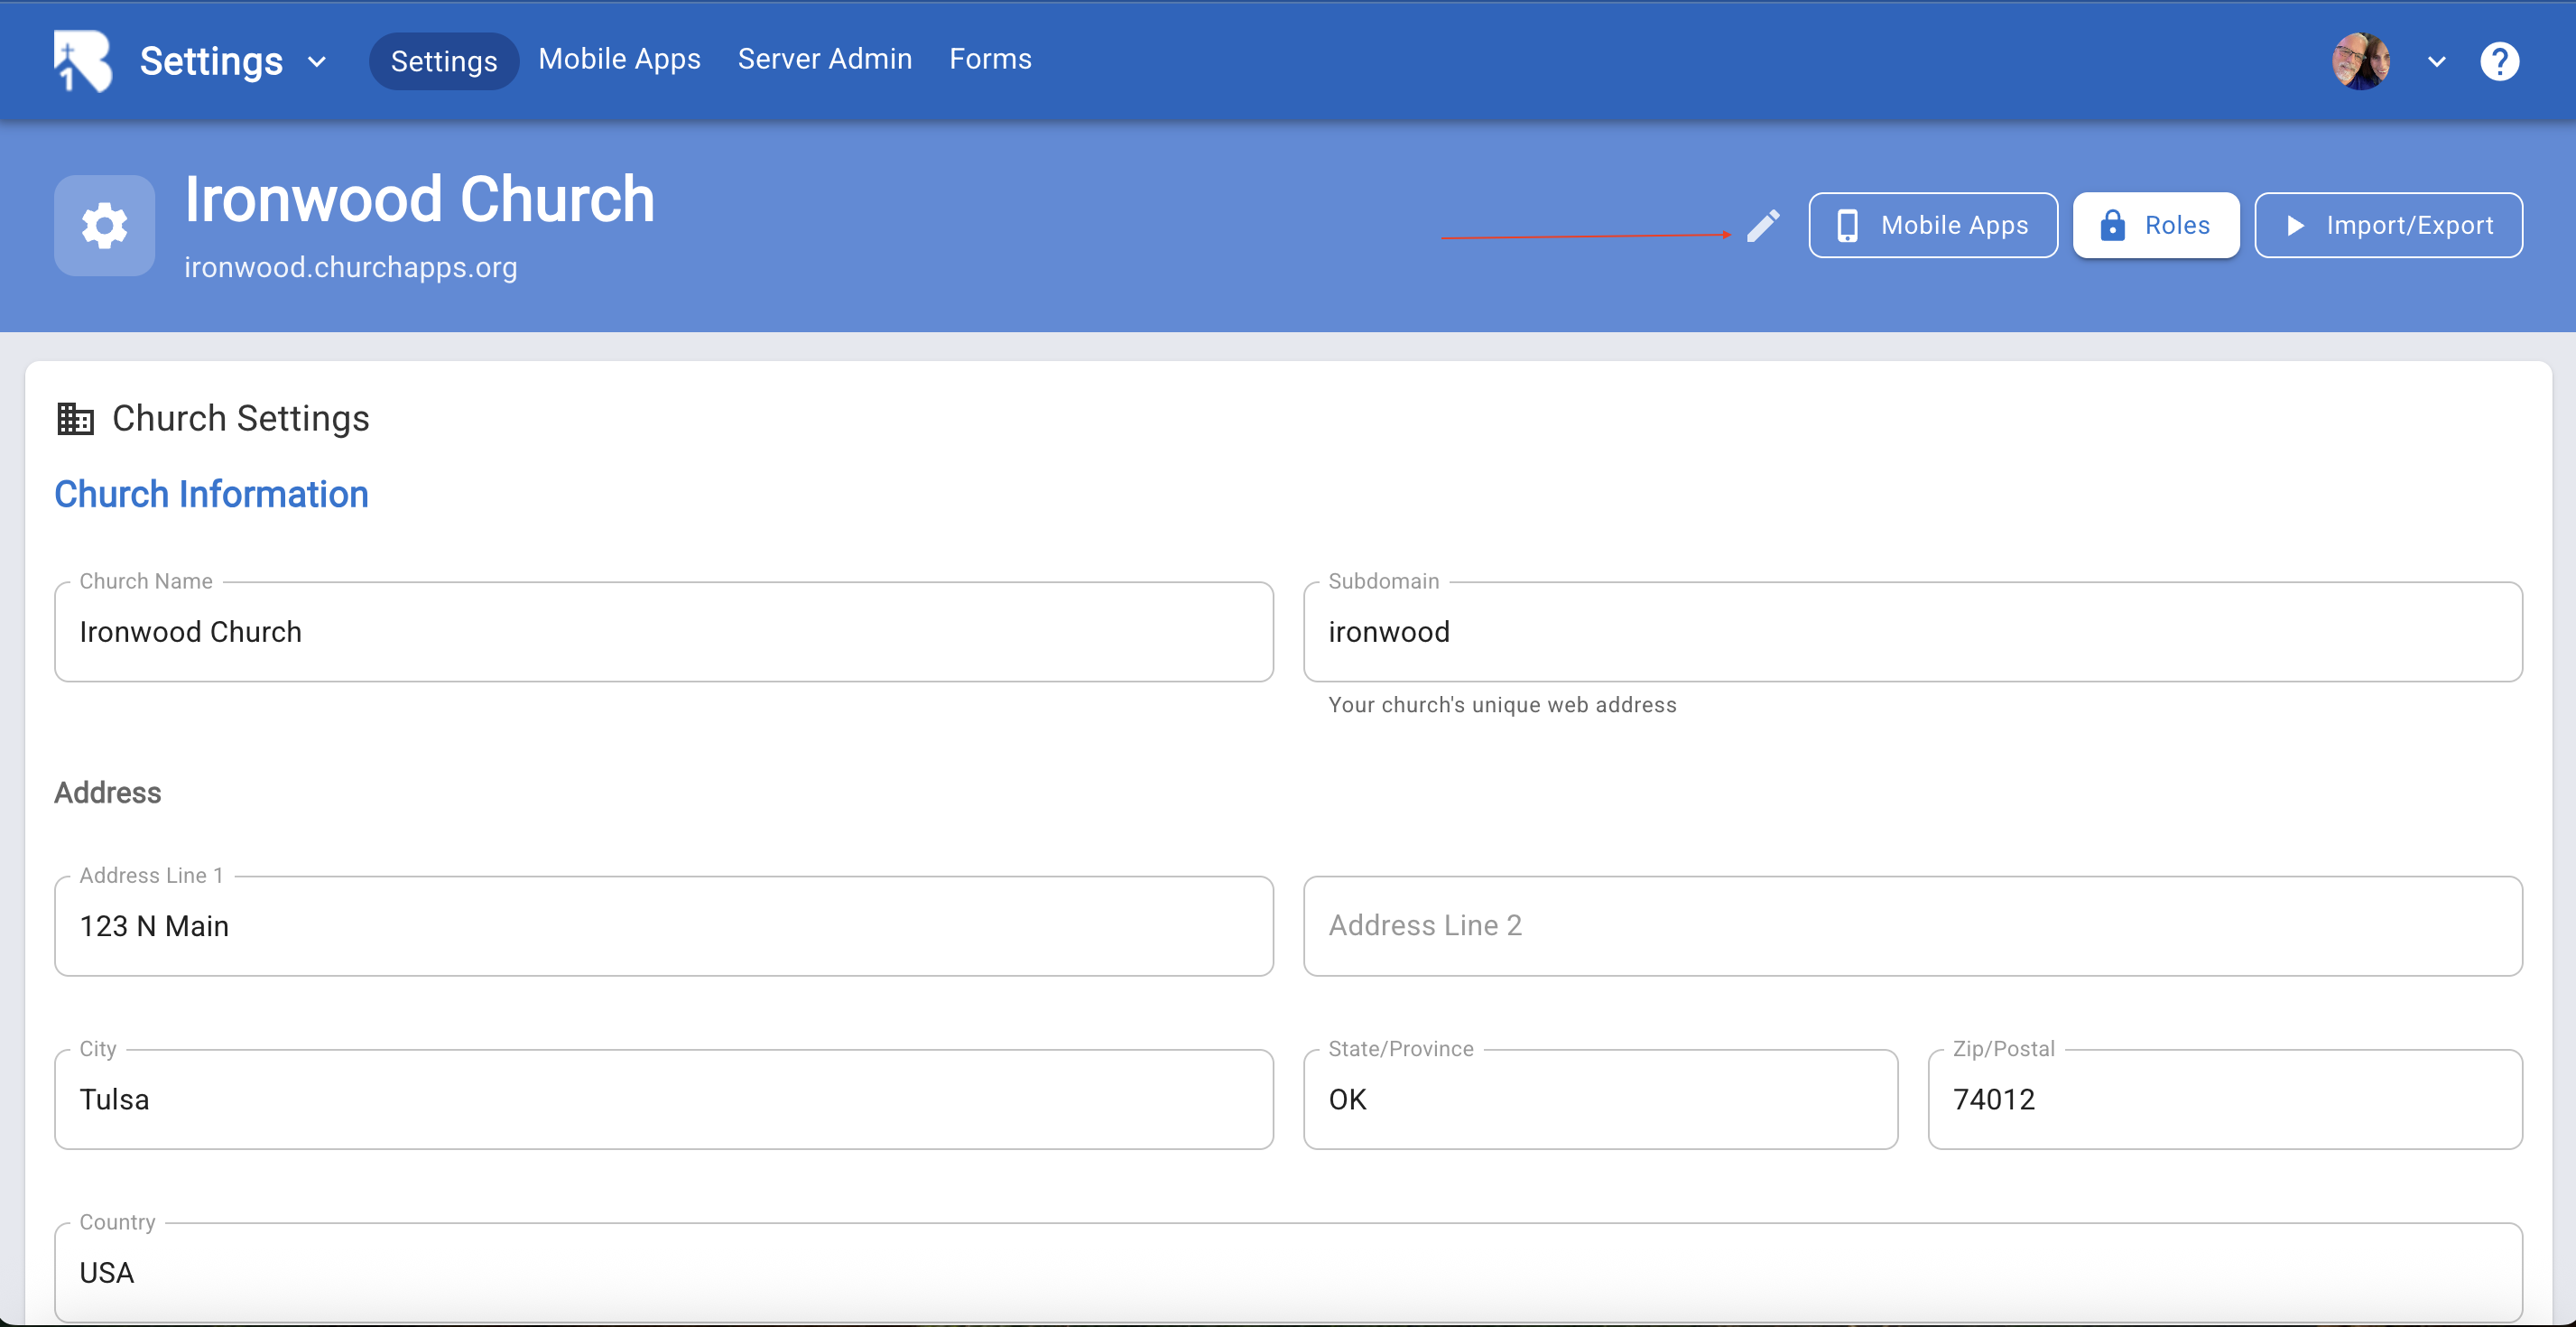This screenshot has width=2576, height=1327.
Task: Click the B1 logo in top bar
Action: 82,61
